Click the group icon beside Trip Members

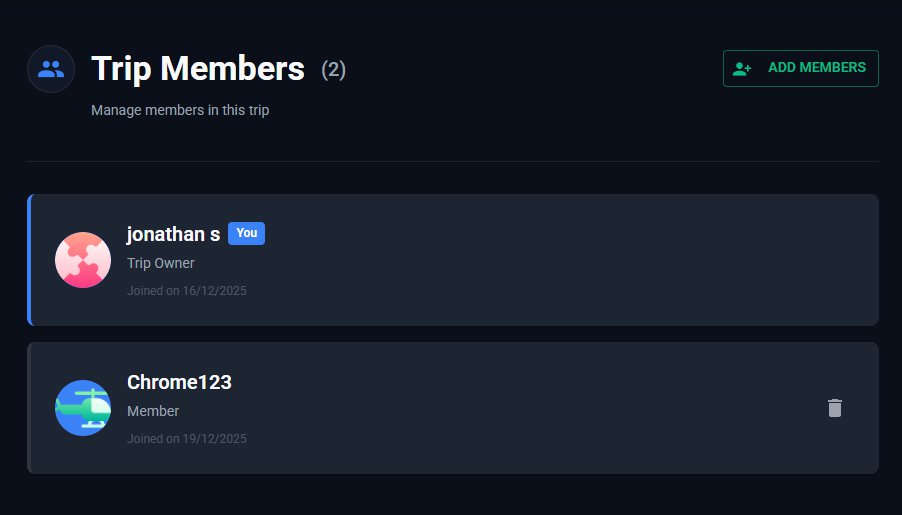(x=51, y=69)
